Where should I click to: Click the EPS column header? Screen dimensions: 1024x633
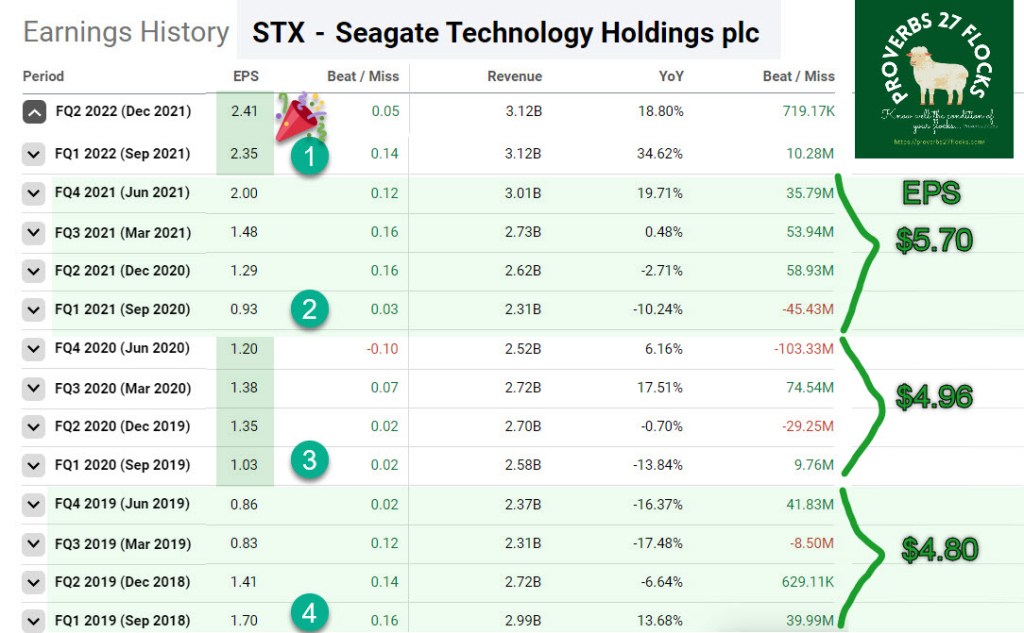[245, 76]
